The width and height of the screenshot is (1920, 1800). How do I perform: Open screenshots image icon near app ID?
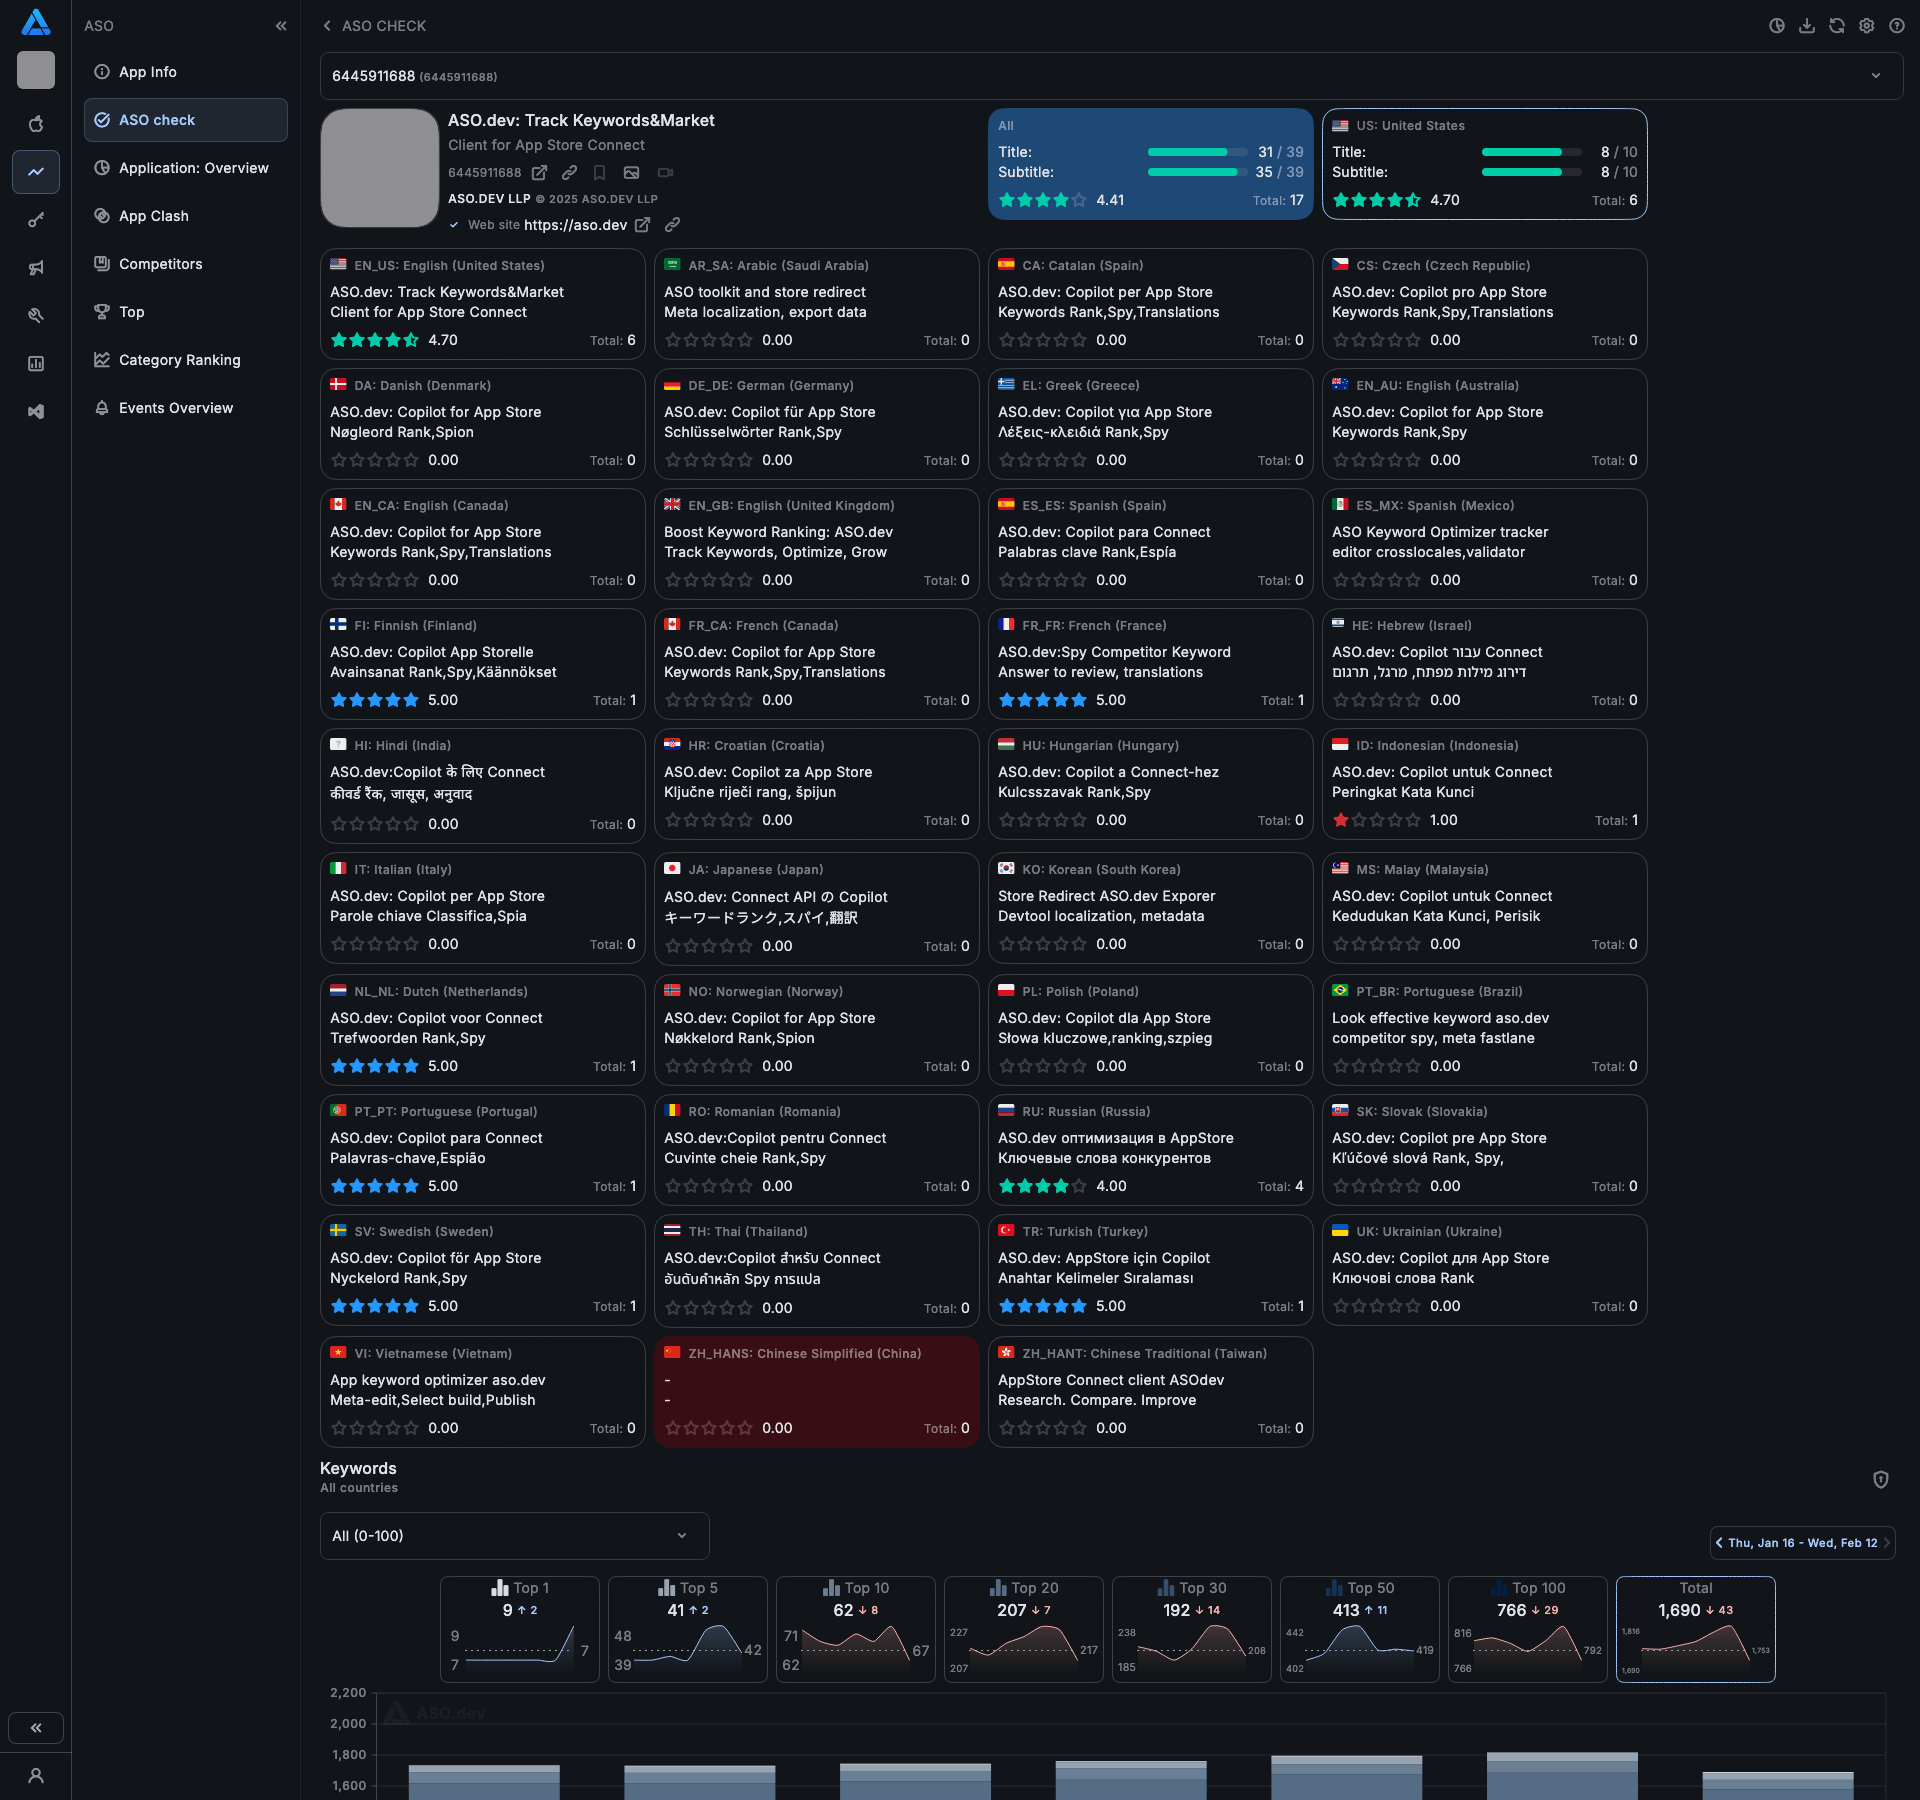point(631,173)
